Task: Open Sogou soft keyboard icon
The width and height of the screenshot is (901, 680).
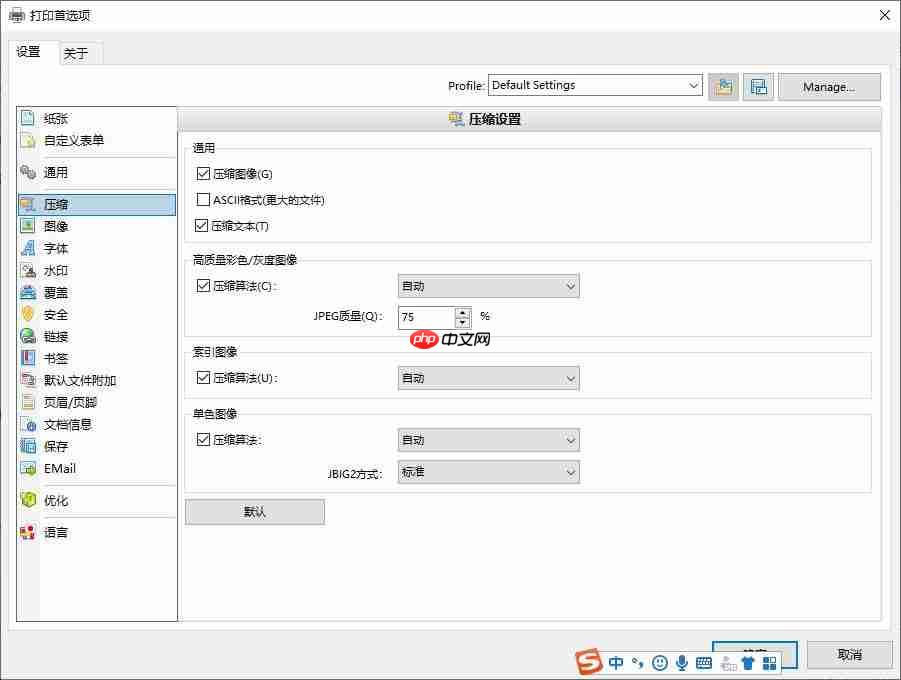Action: (703, 663)
